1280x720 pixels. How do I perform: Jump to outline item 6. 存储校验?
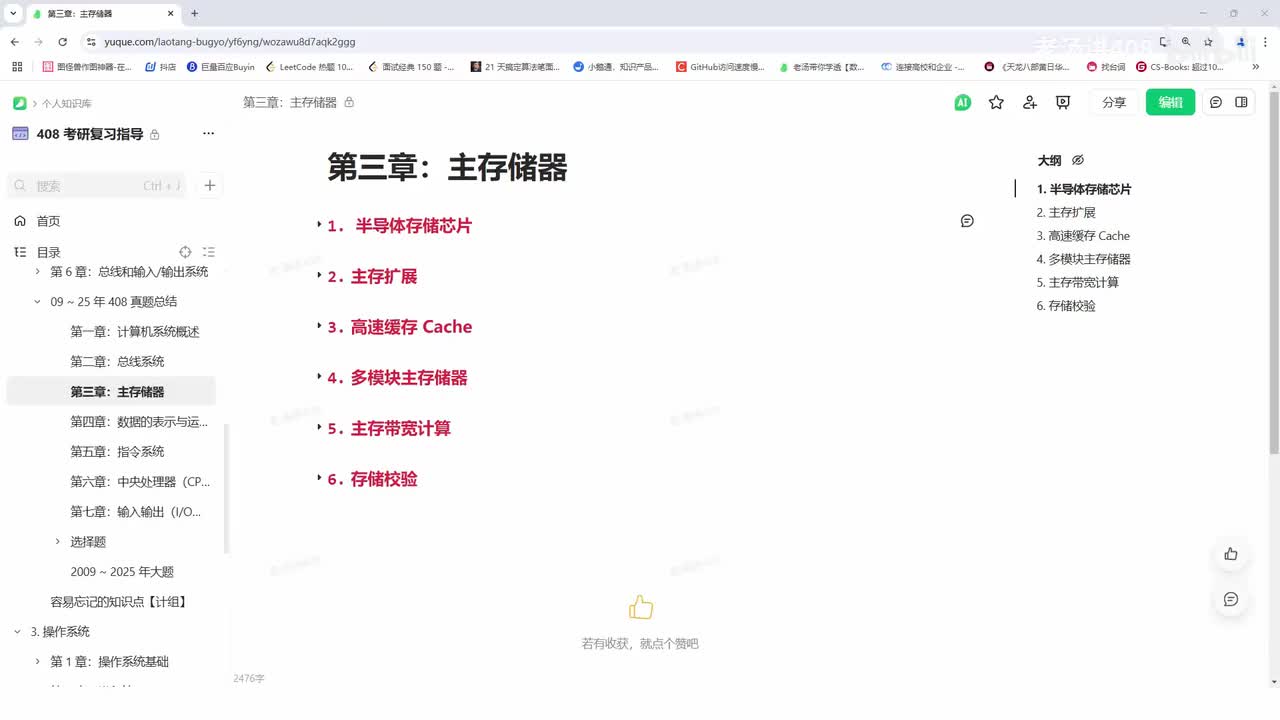click(1066, 306)
